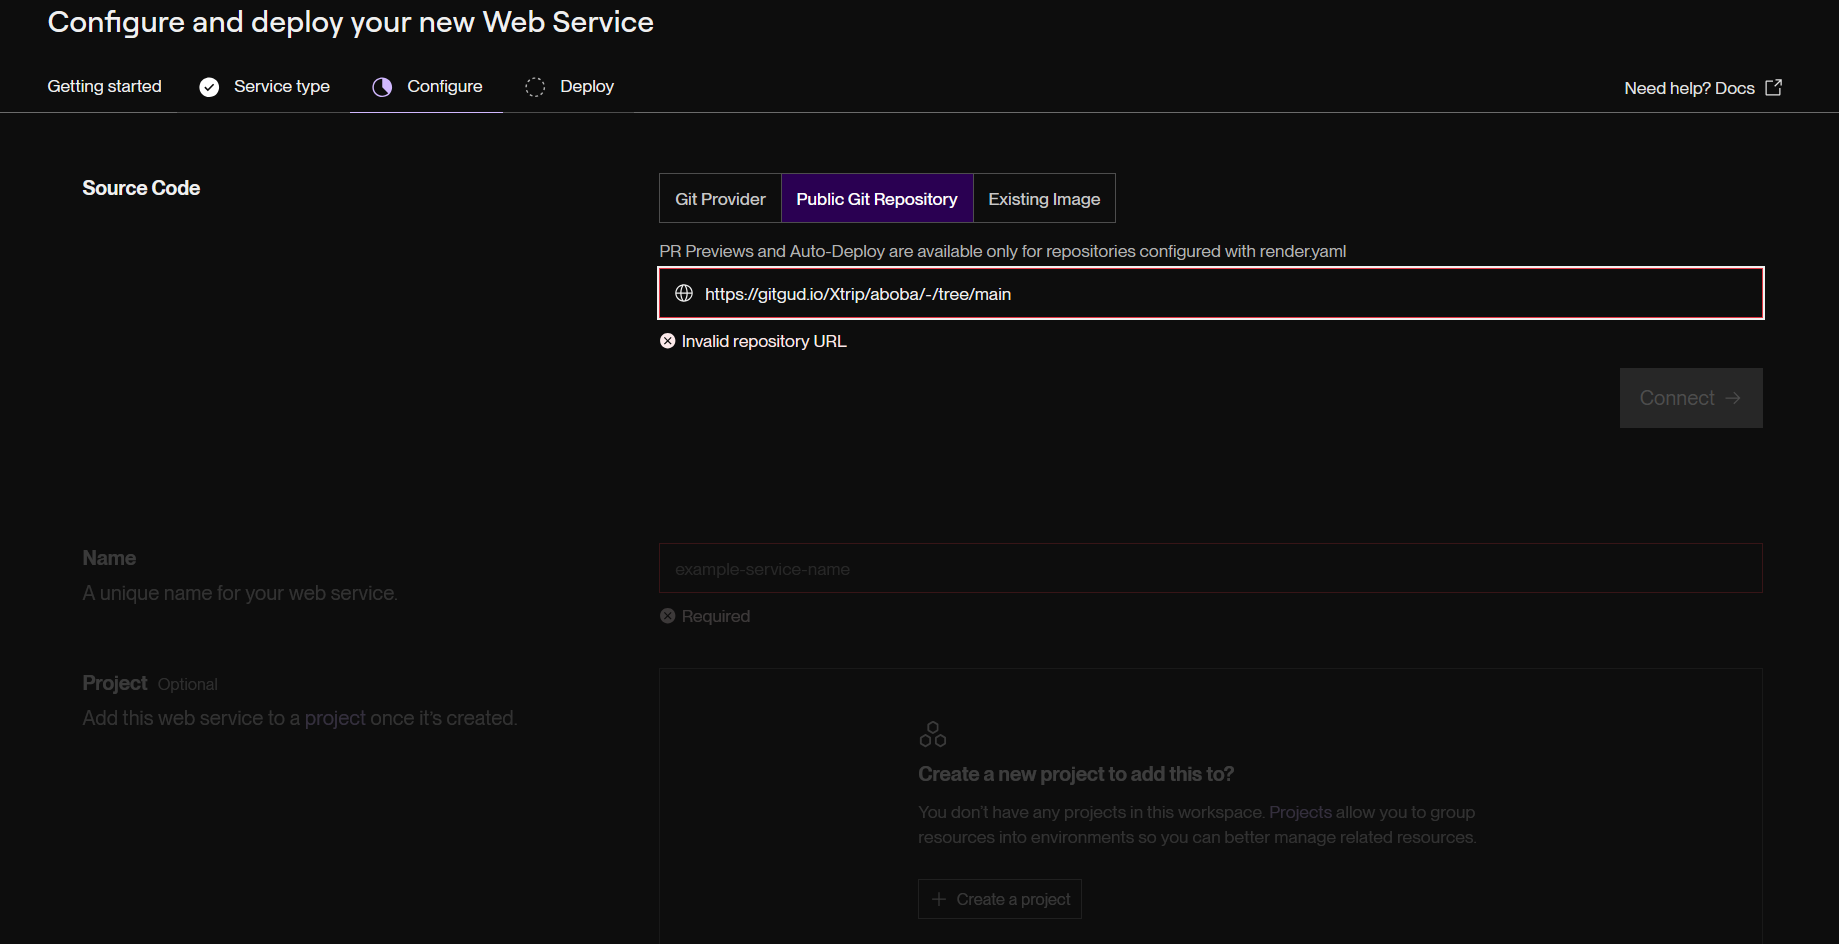
Task: Click the 'Add this web service to a project' hint
Action: (300, 718)
